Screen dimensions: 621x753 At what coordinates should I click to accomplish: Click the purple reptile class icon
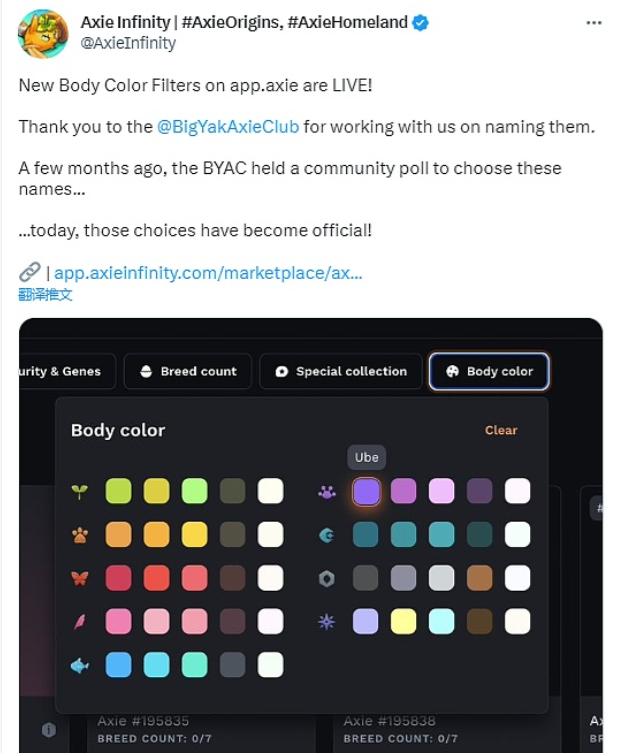326,491
